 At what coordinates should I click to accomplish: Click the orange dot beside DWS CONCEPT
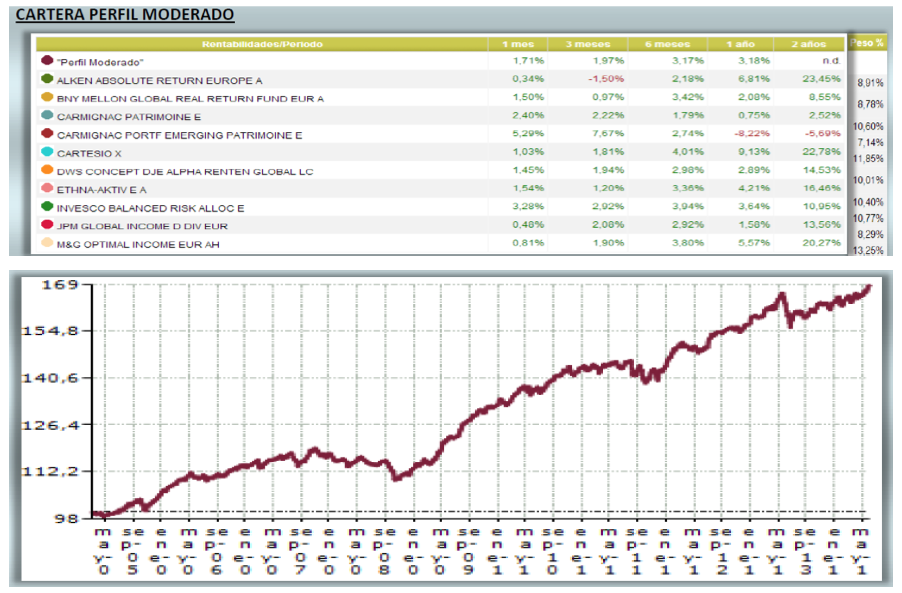click(x=47, y=170)
